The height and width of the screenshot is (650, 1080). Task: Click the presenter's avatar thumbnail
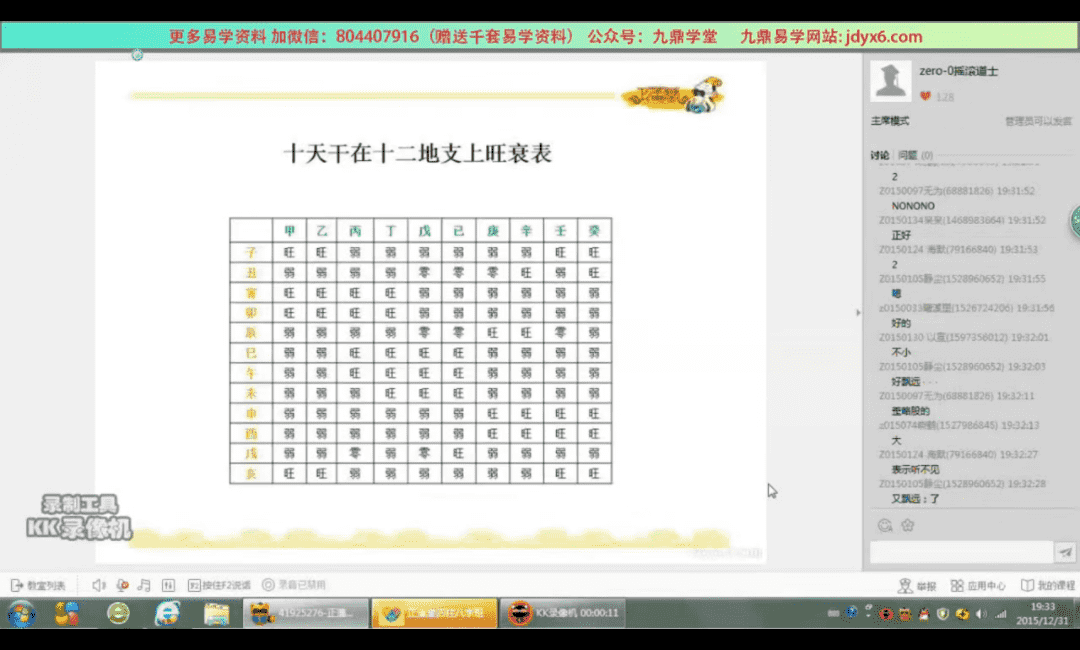890,81
